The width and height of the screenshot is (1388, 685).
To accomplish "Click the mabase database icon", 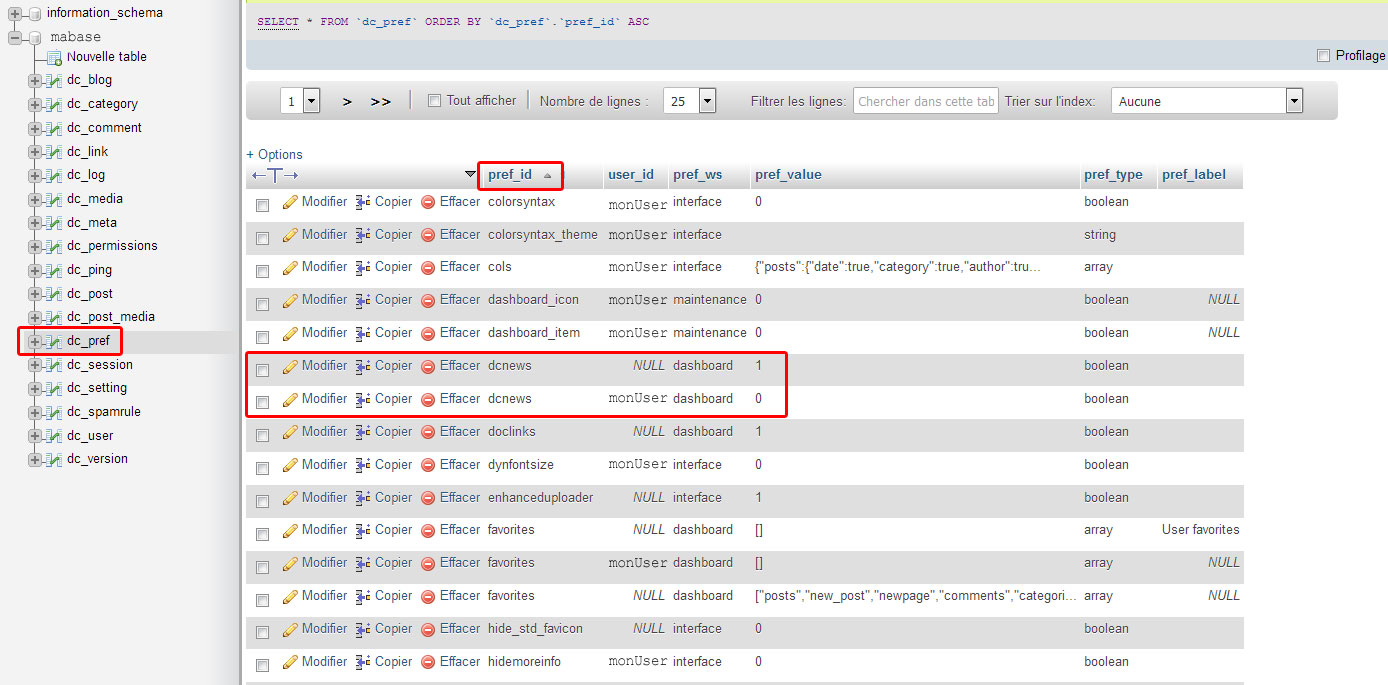I will tap(35, 37).
